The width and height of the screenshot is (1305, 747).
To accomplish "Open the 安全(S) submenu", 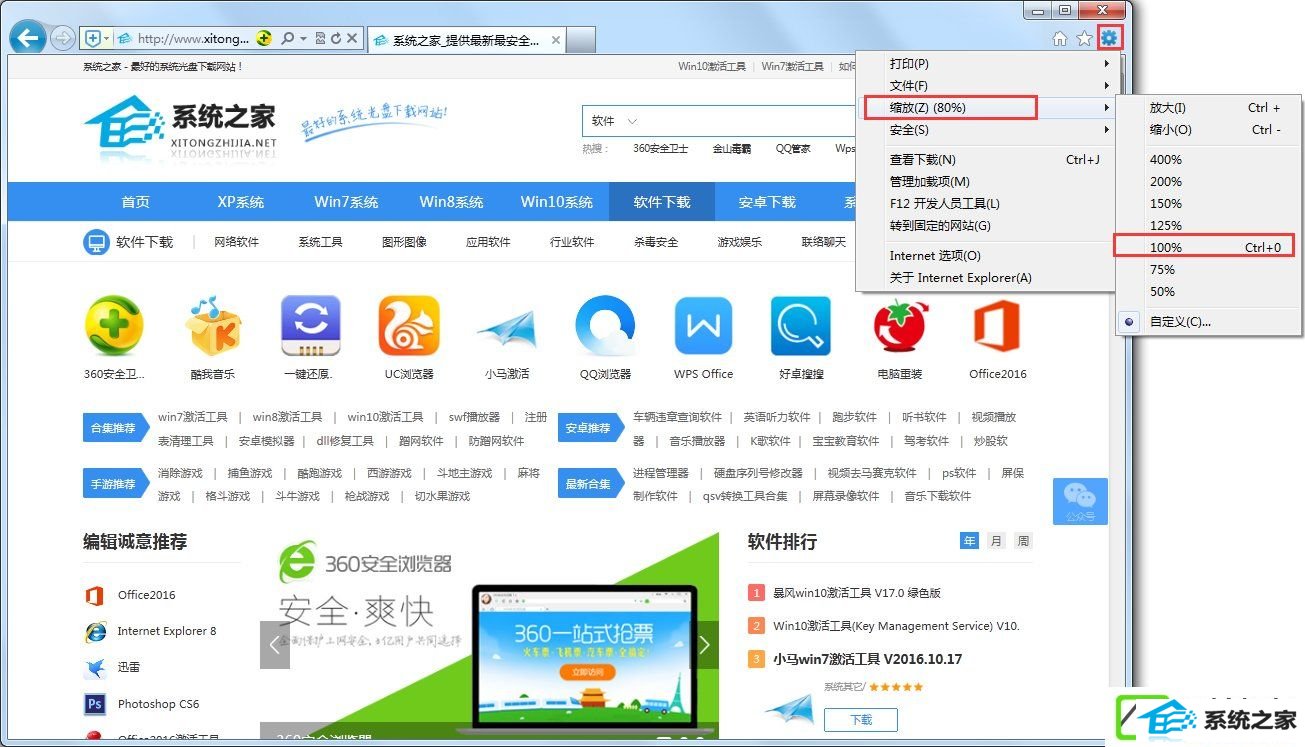I will tap(986, 130).
